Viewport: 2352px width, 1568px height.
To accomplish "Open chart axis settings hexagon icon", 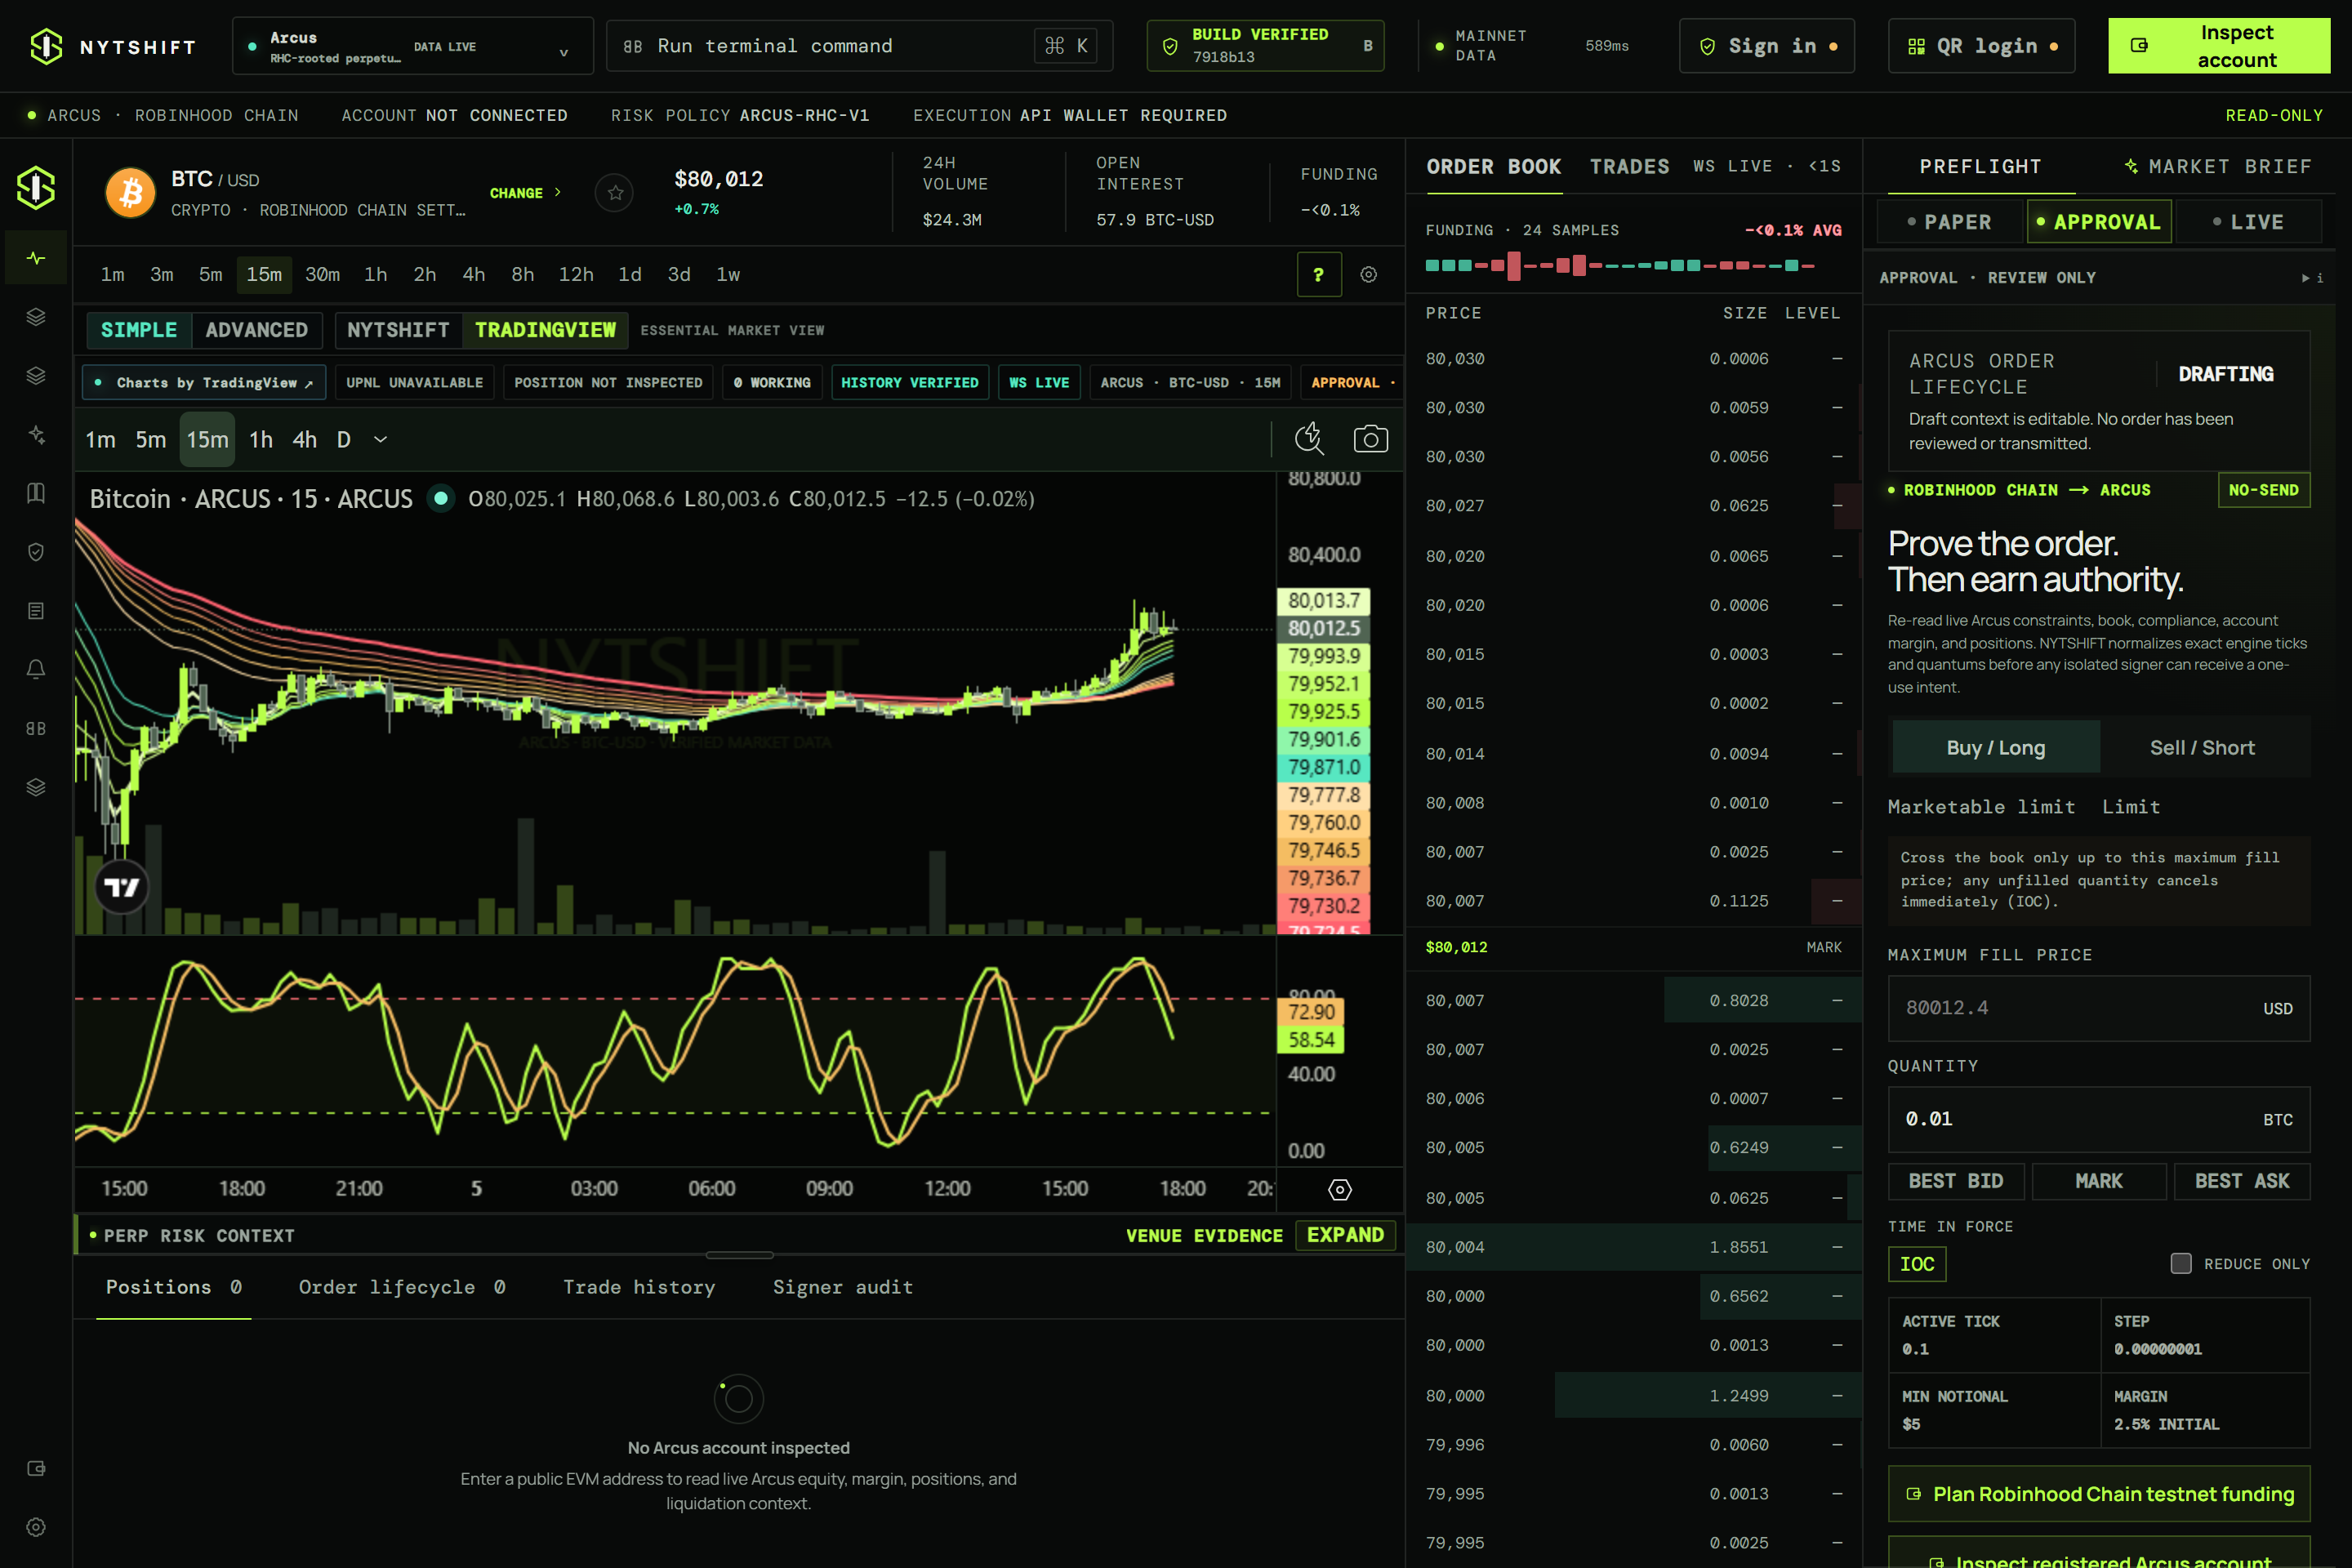I will coord(1340,1189).
